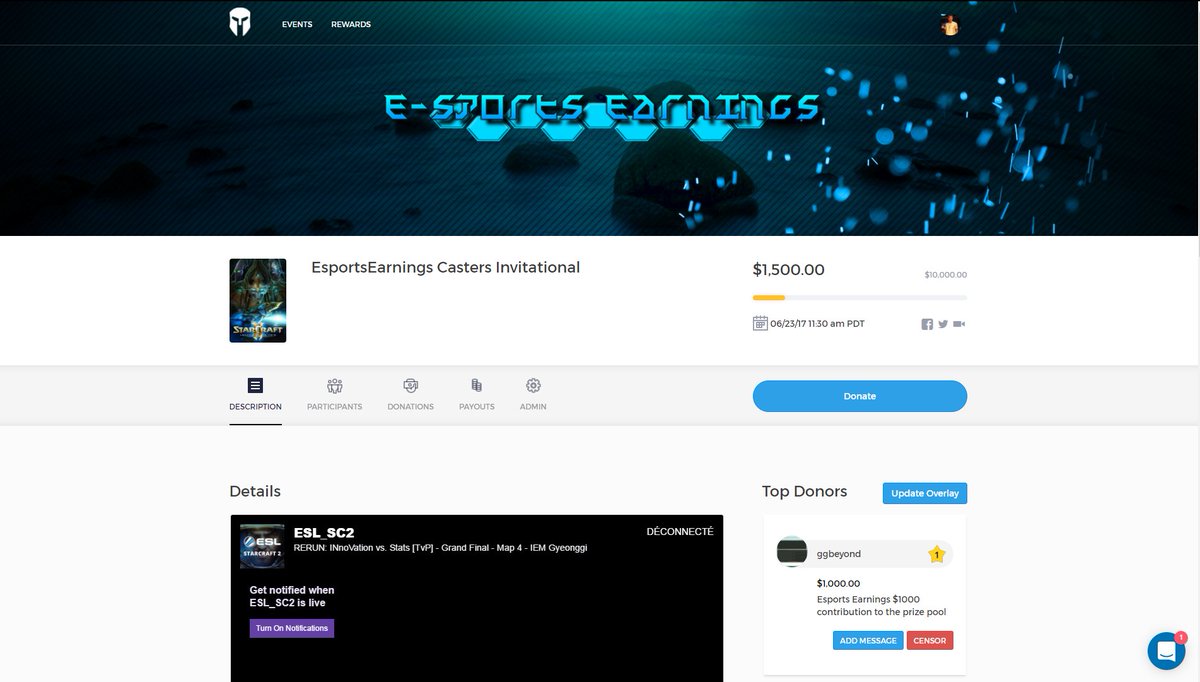
Task: Open the Rewards menu
Action: pos(351,24)
